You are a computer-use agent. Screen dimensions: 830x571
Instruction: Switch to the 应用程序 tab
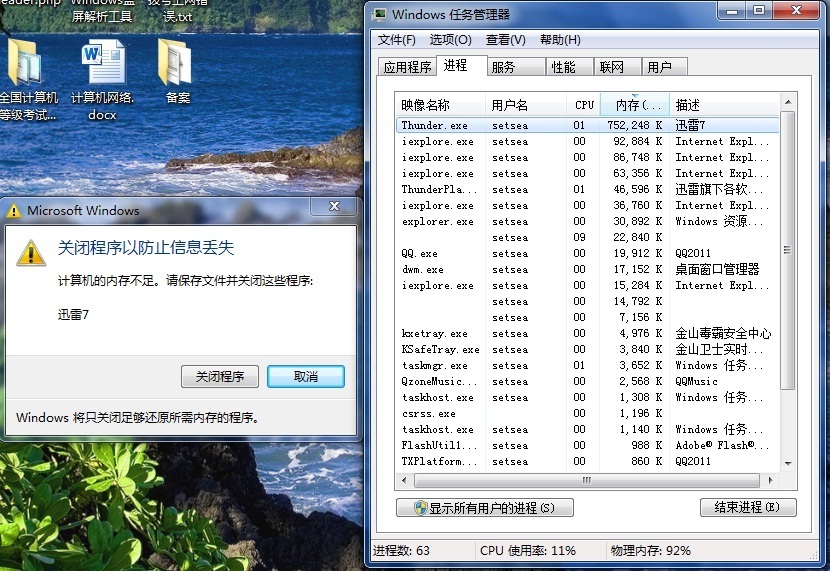pyautogui.click(x=407, y=67)
